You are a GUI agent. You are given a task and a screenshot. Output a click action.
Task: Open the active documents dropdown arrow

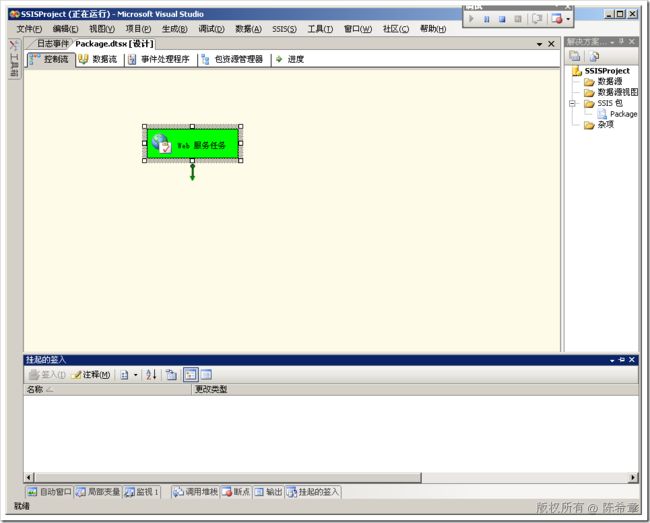539,44
